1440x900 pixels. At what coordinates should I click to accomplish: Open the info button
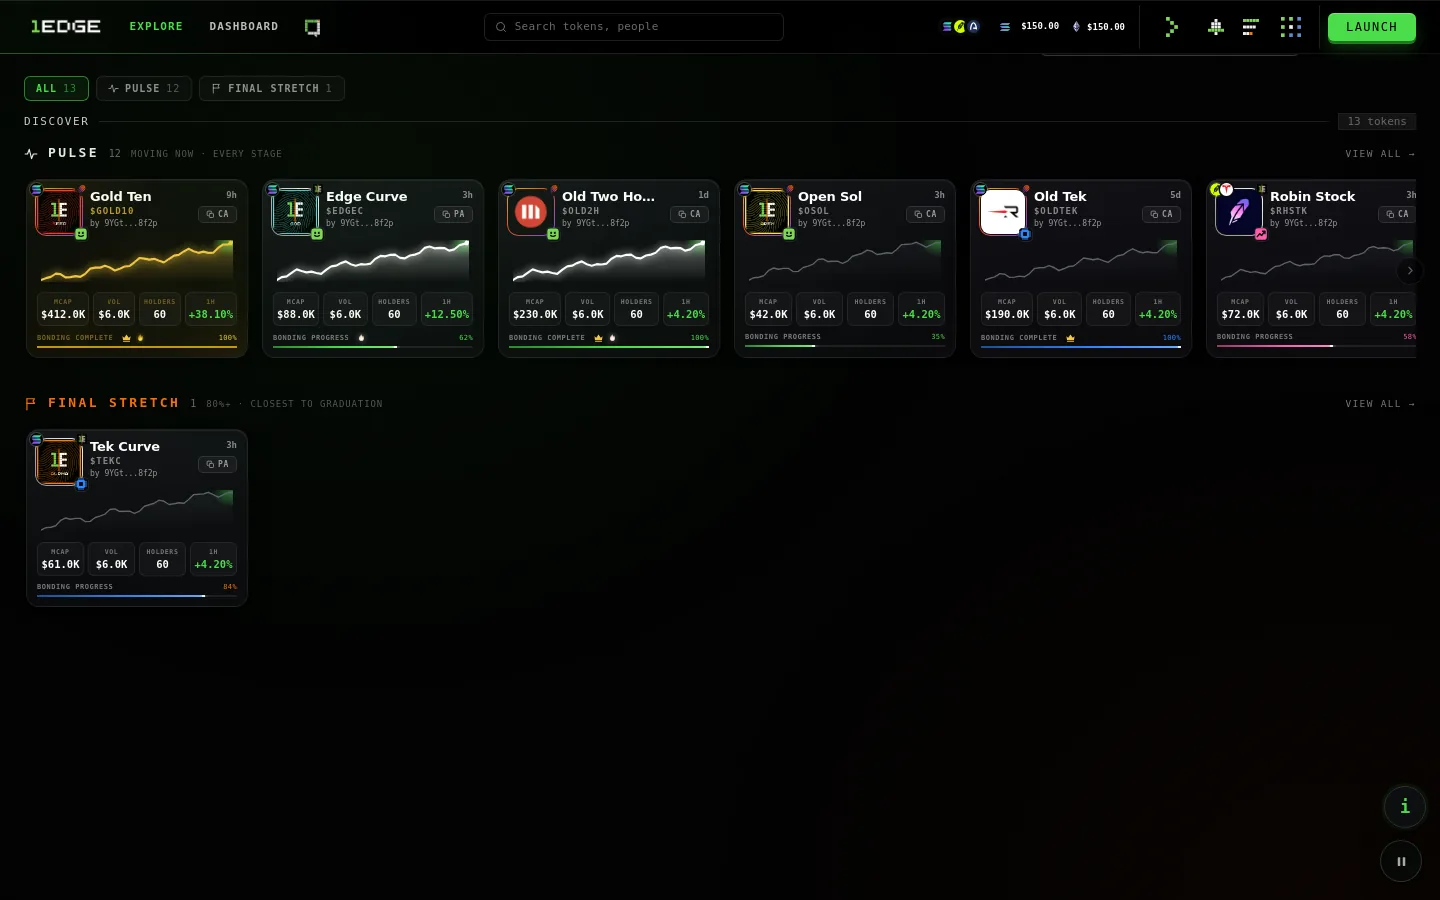(1404, 806)
